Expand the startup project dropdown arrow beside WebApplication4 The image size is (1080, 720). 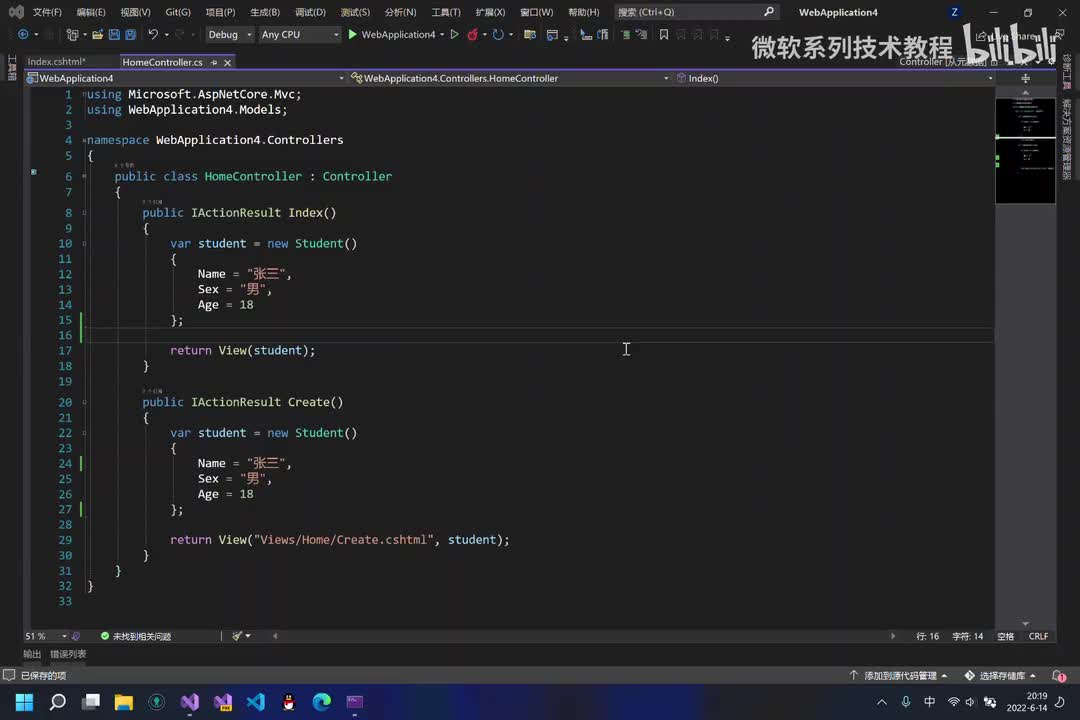pyautogui.click(x=442, y=34)
